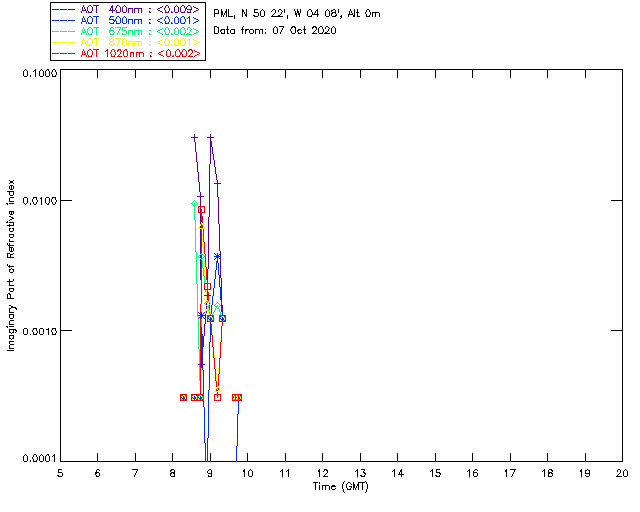The height and width of the screenshot is (512, 640).
Task: Click the AOT 870nm legend entry
Action: click(x=127, y=42)
